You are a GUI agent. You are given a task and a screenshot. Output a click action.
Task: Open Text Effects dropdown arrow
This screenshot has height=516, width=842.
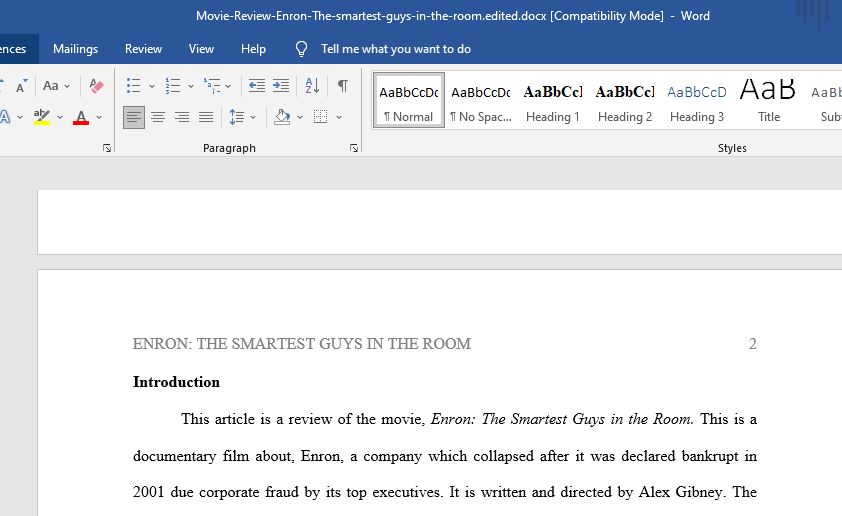(20, 117)
